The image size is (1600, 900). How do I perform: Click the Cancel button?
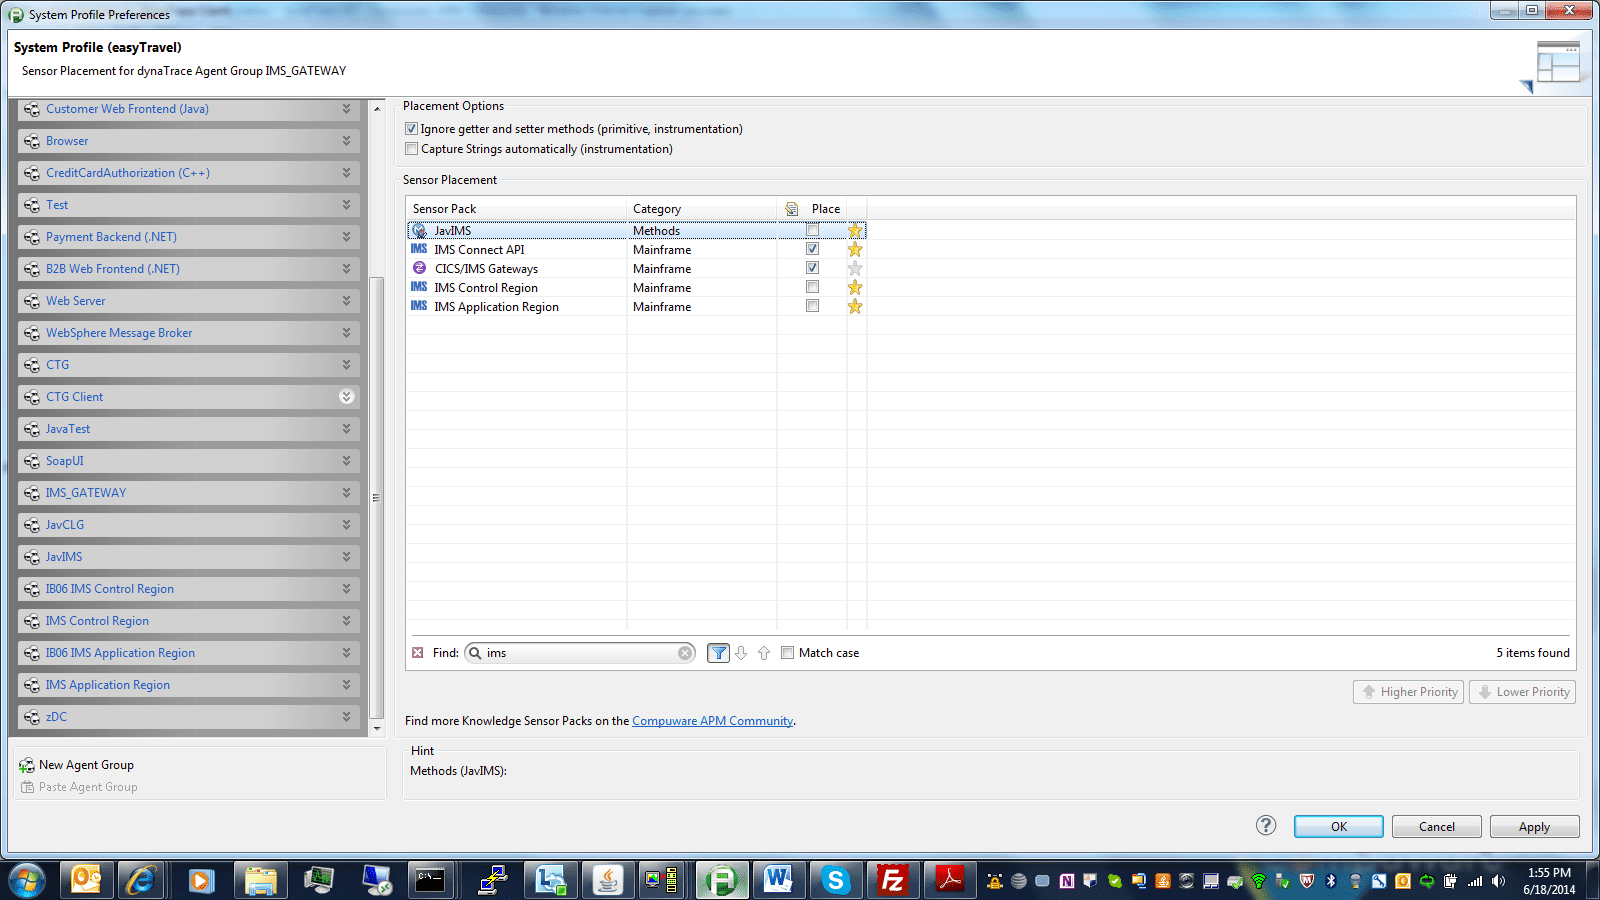pos(1436,827)
